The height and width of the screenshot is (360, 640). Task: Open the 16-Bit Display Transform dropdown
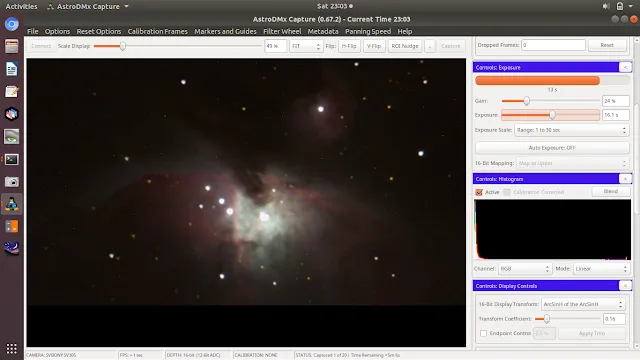(583, 304)
